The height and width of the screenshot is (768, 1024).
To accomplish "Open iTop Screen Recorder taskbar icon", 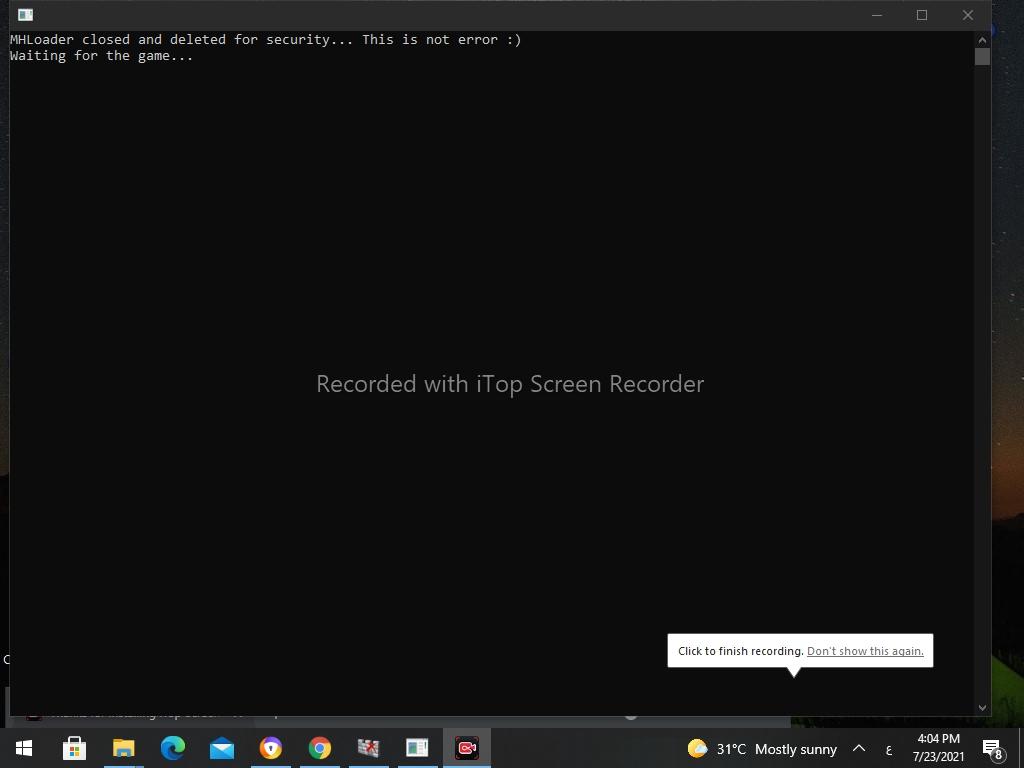I will pos(466,748).
